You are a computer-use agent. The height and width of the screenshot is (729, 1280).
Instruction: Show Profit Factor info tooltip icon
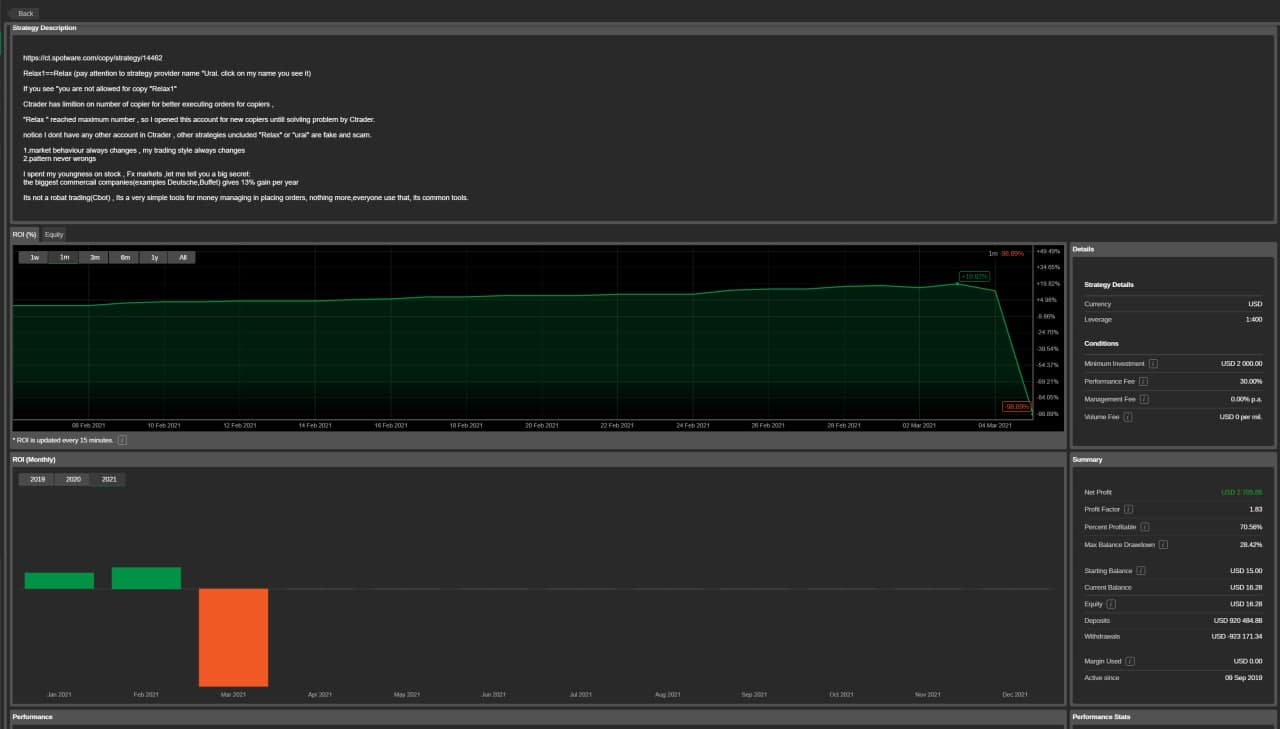pos(1129,510)
